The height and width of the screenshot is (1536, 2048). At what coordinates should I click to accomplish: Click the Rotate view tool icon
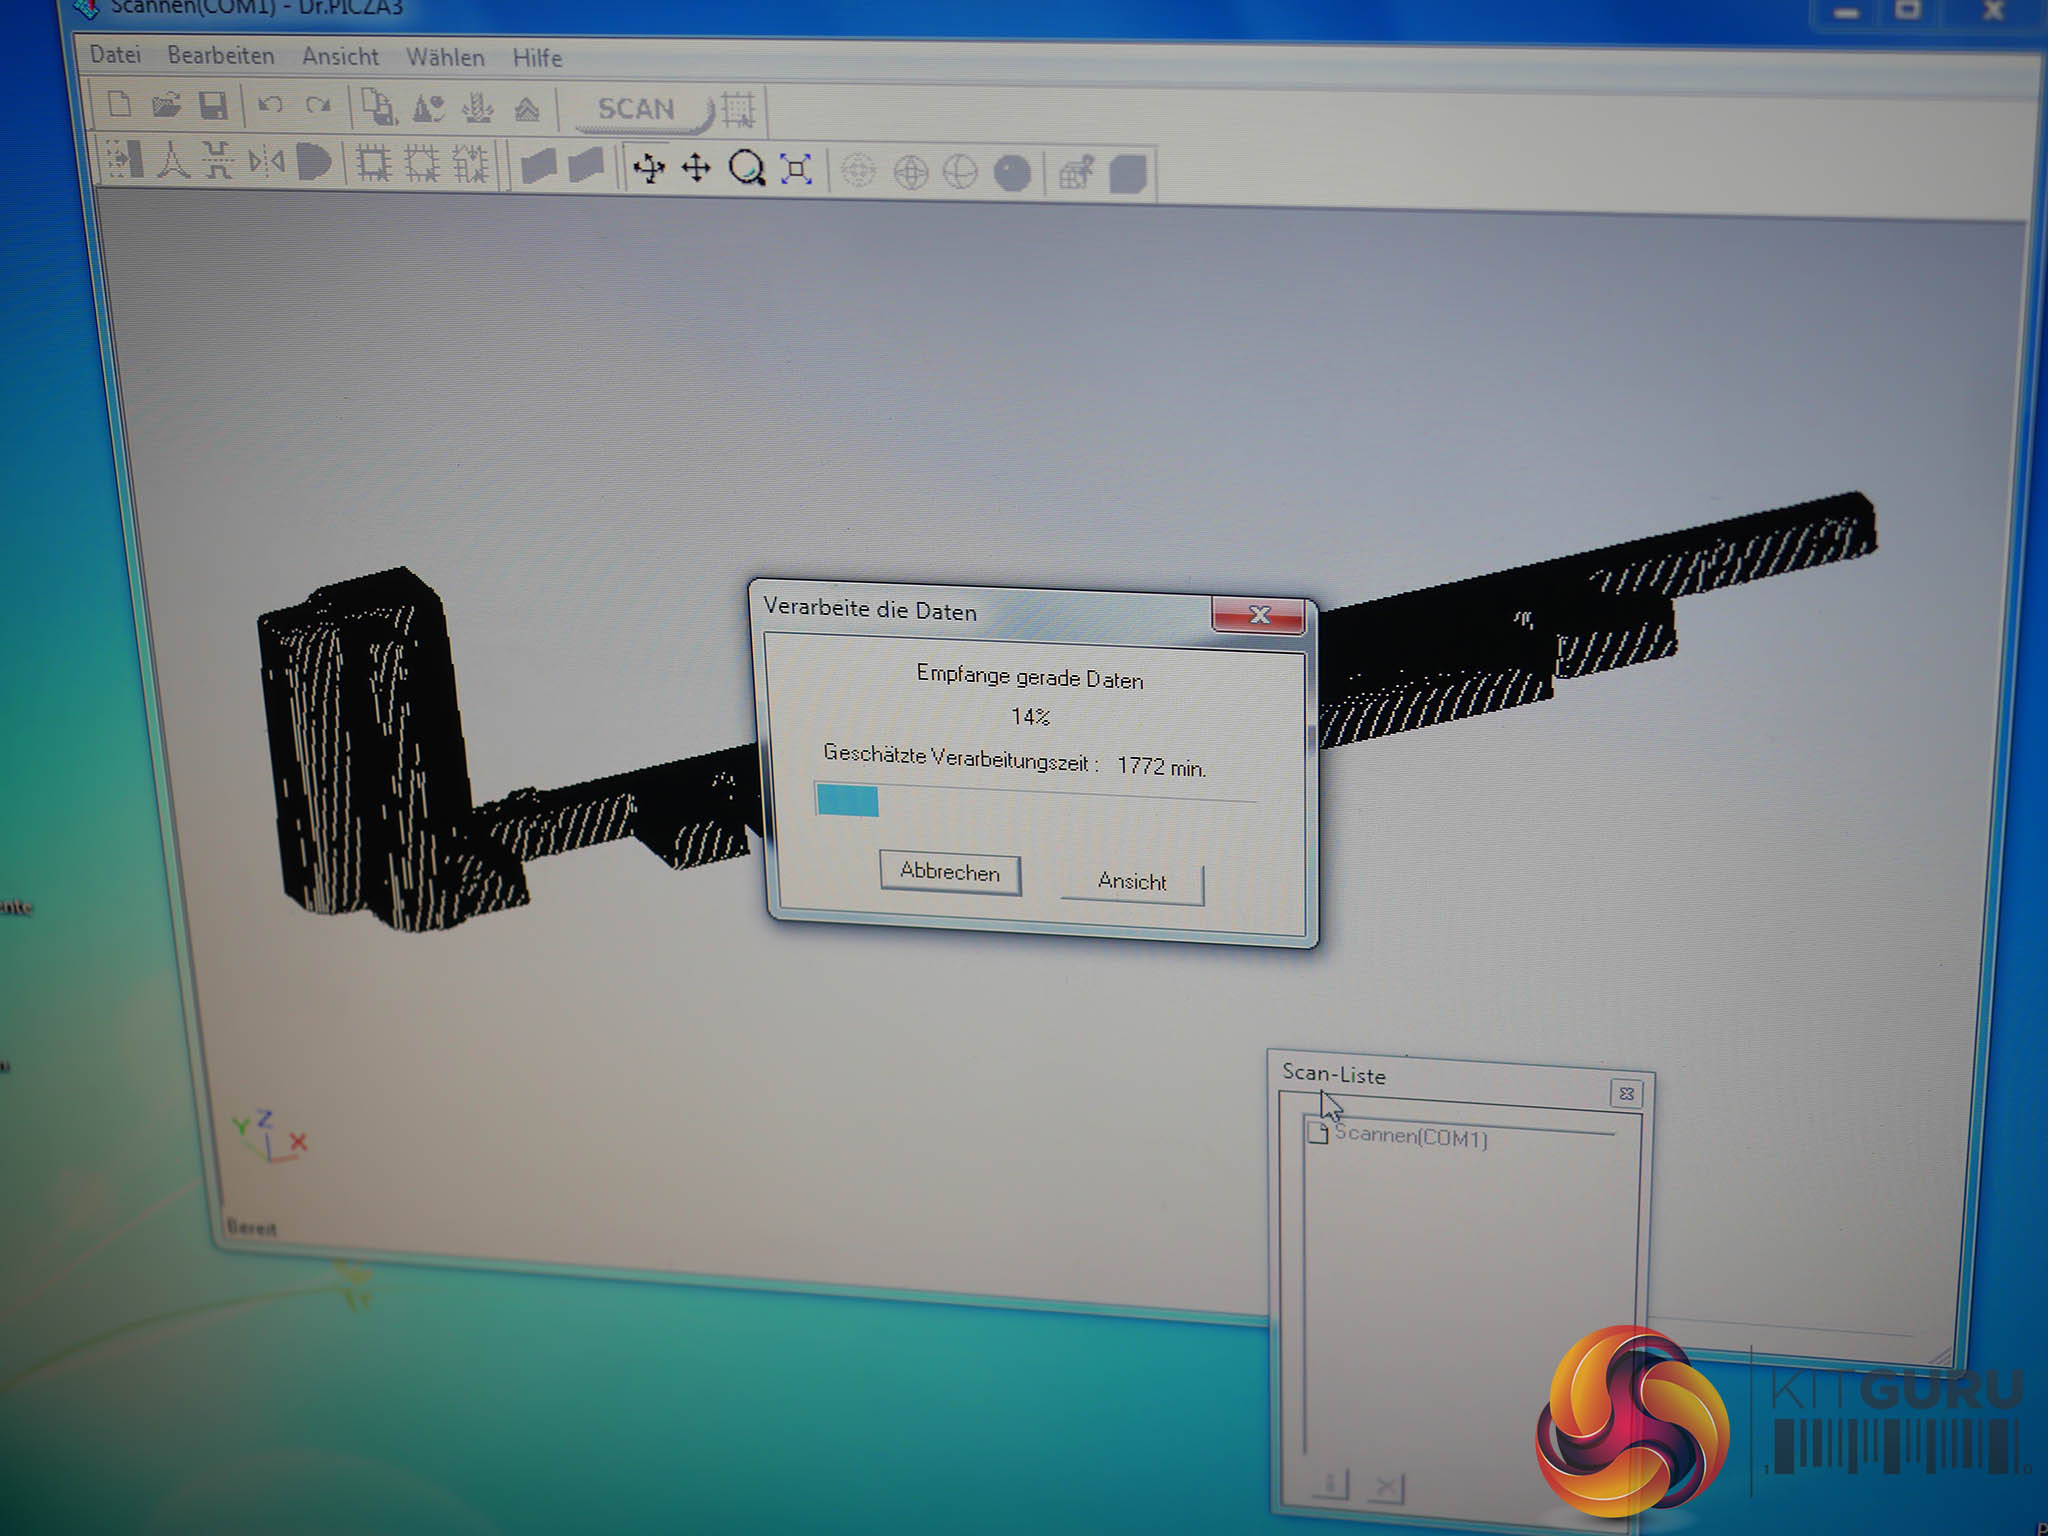click(649, 168)
